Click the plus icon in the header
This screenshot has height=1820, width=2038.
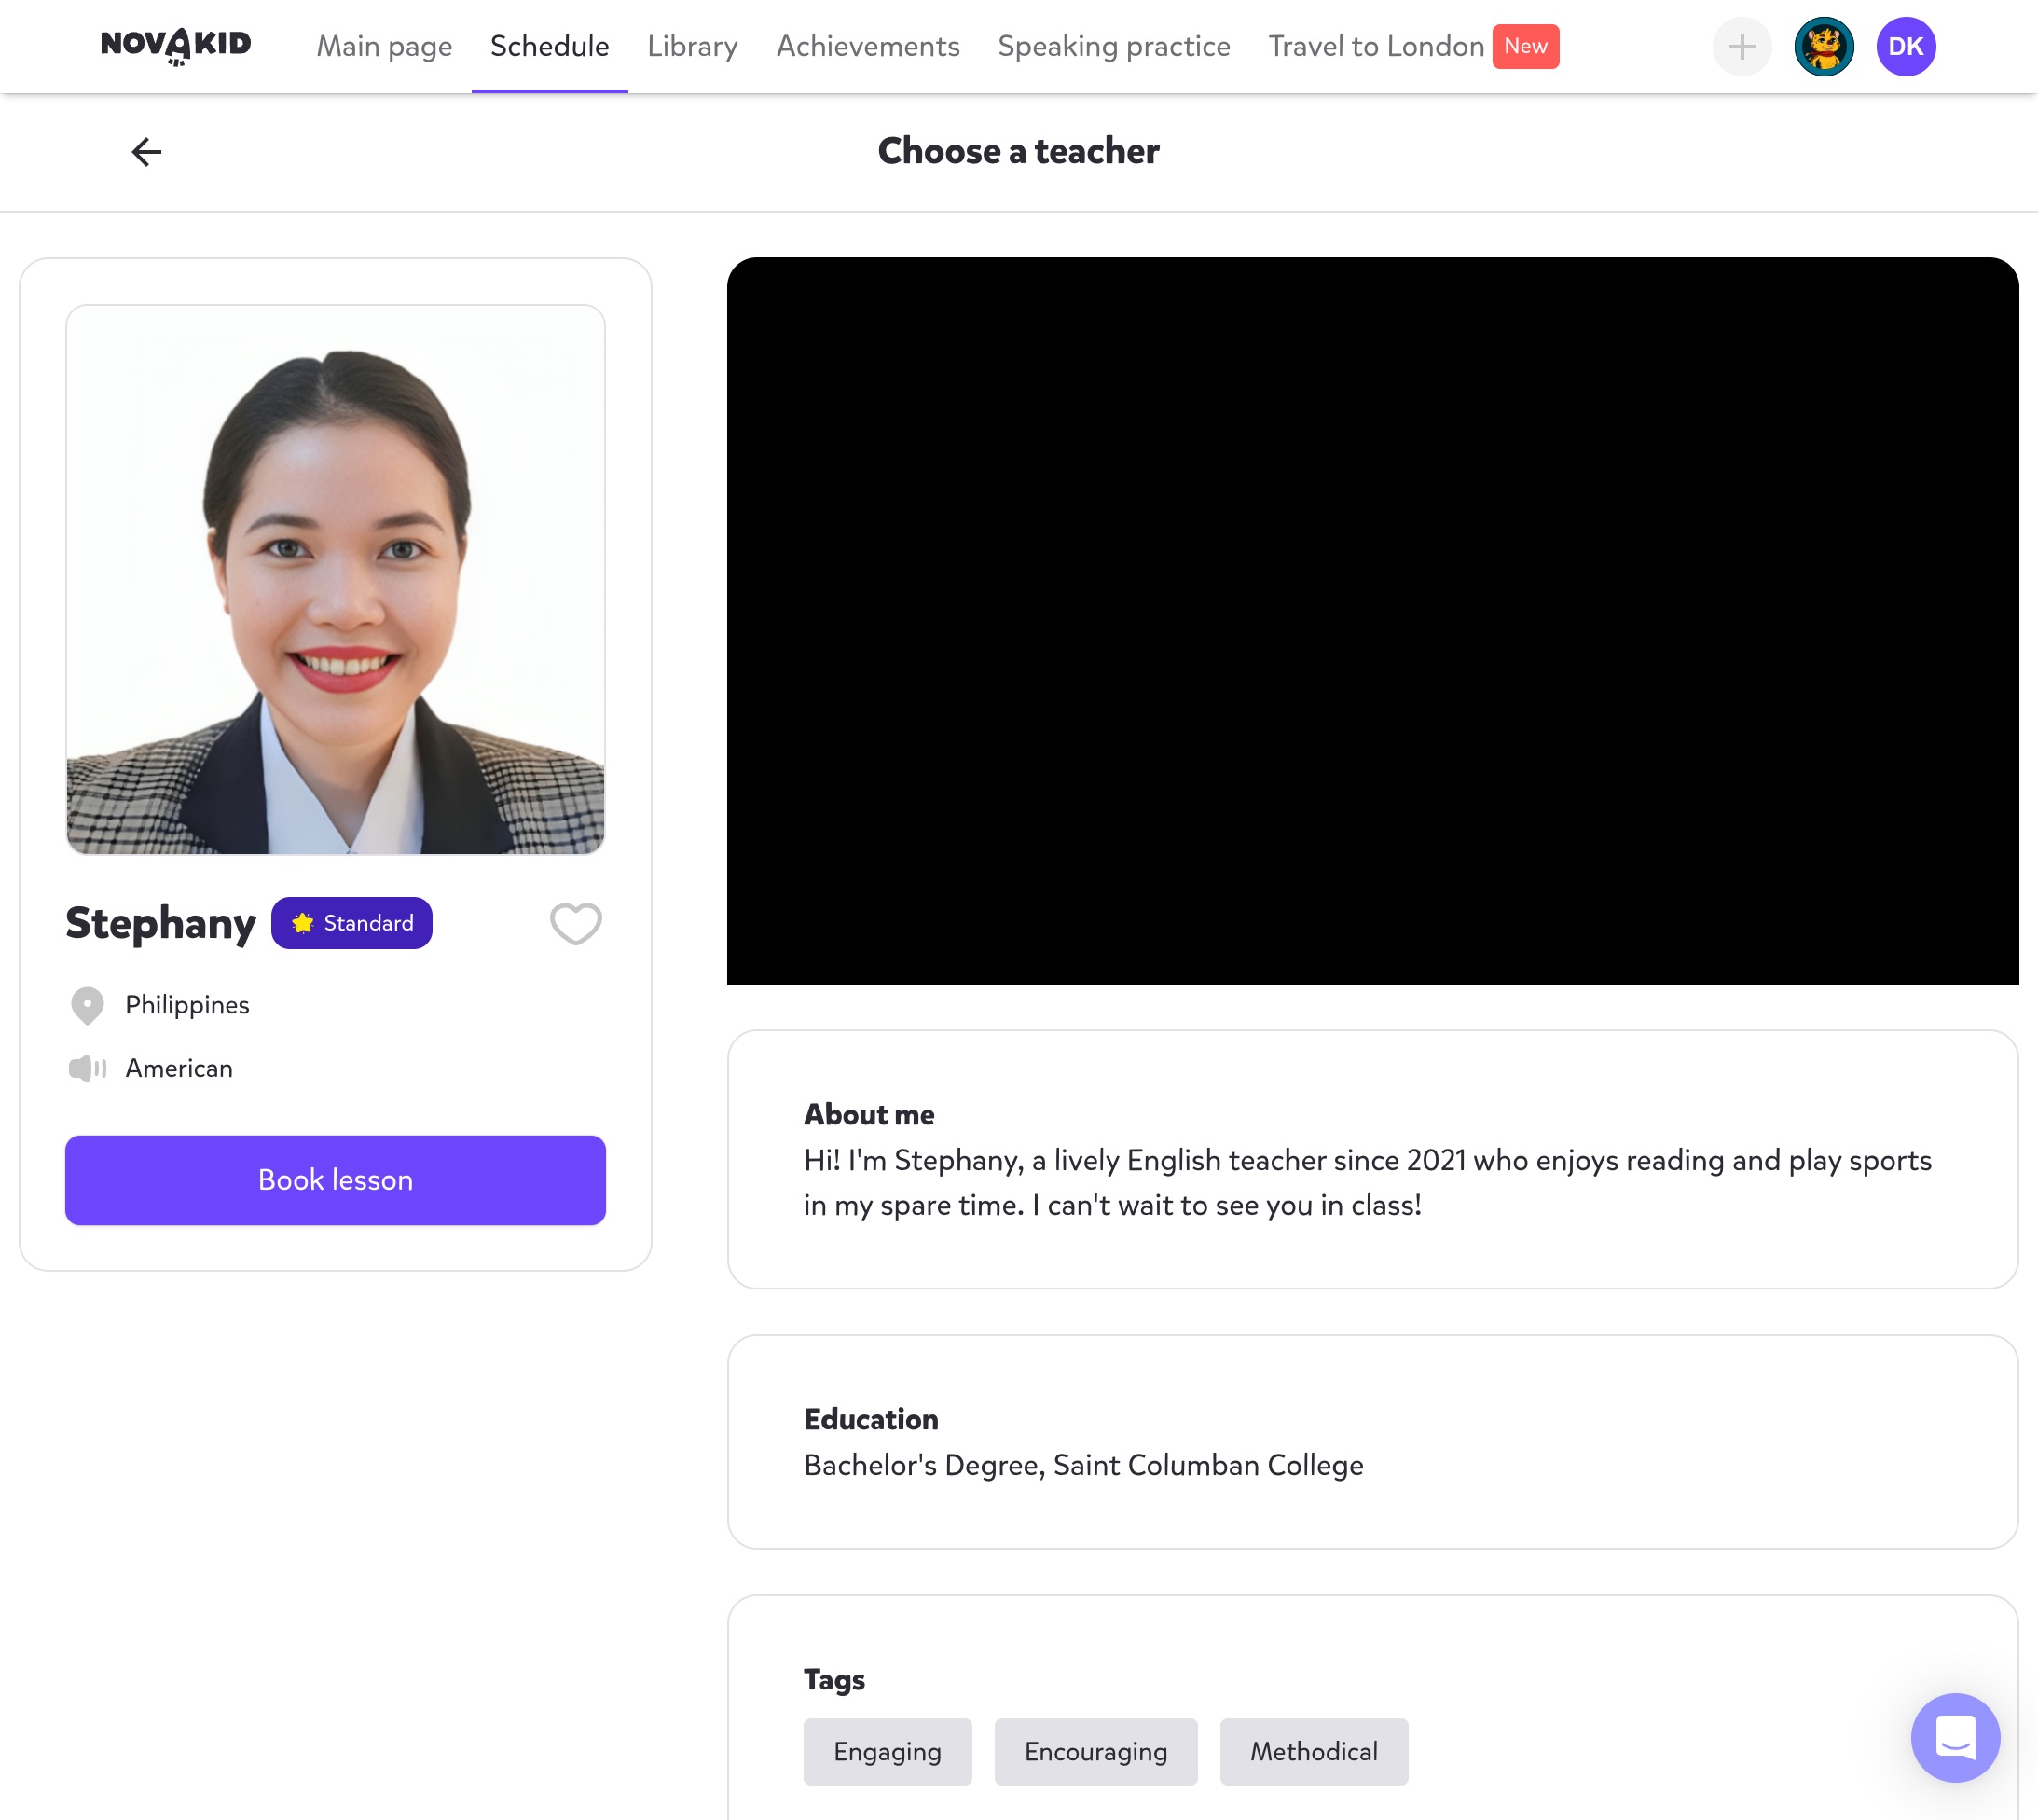pyautogui.click(x=1741, y=47)
